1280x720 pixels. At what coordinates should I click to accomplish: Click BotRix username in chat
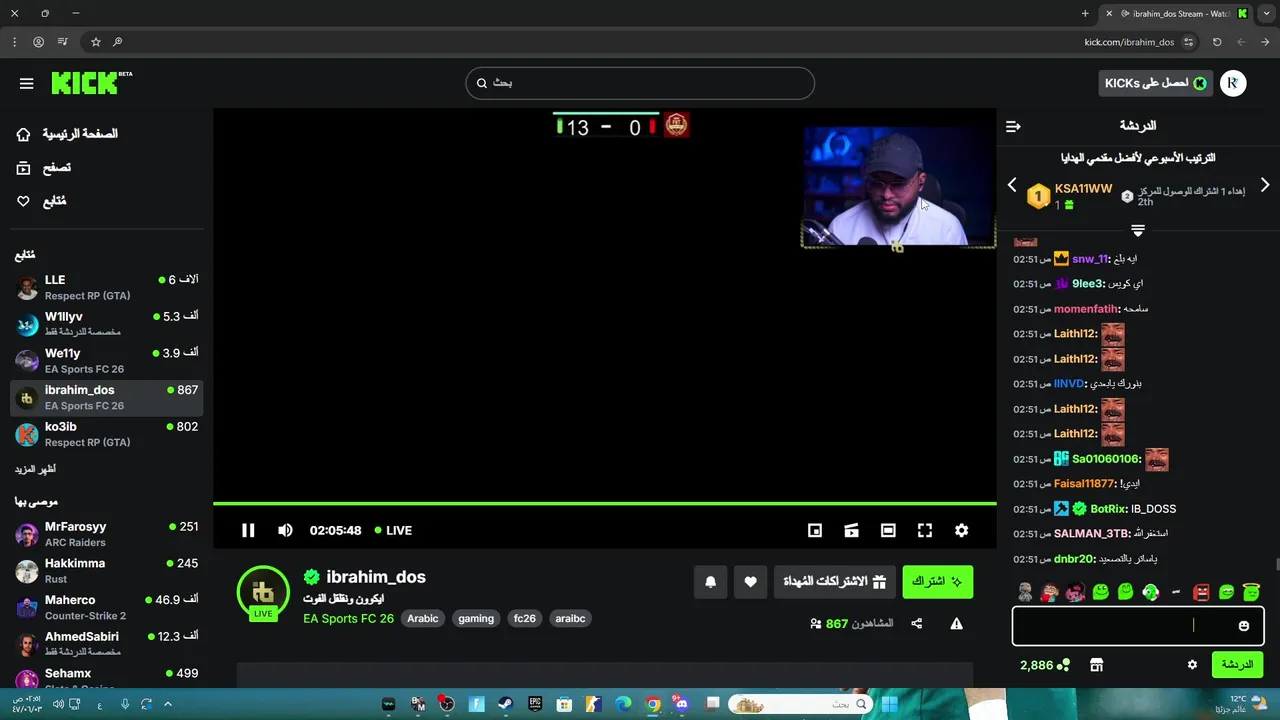click(1108, 509)
